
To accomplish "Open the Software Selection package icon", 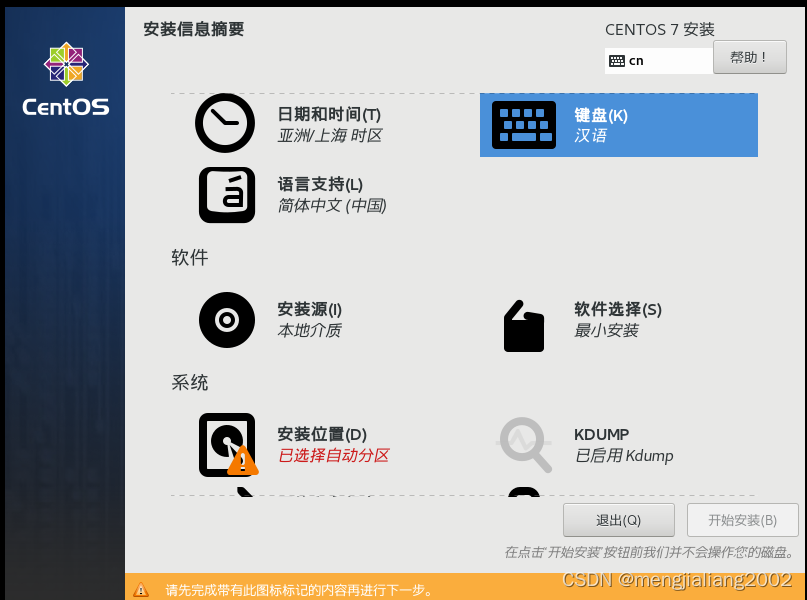I will tap(523, 326).
